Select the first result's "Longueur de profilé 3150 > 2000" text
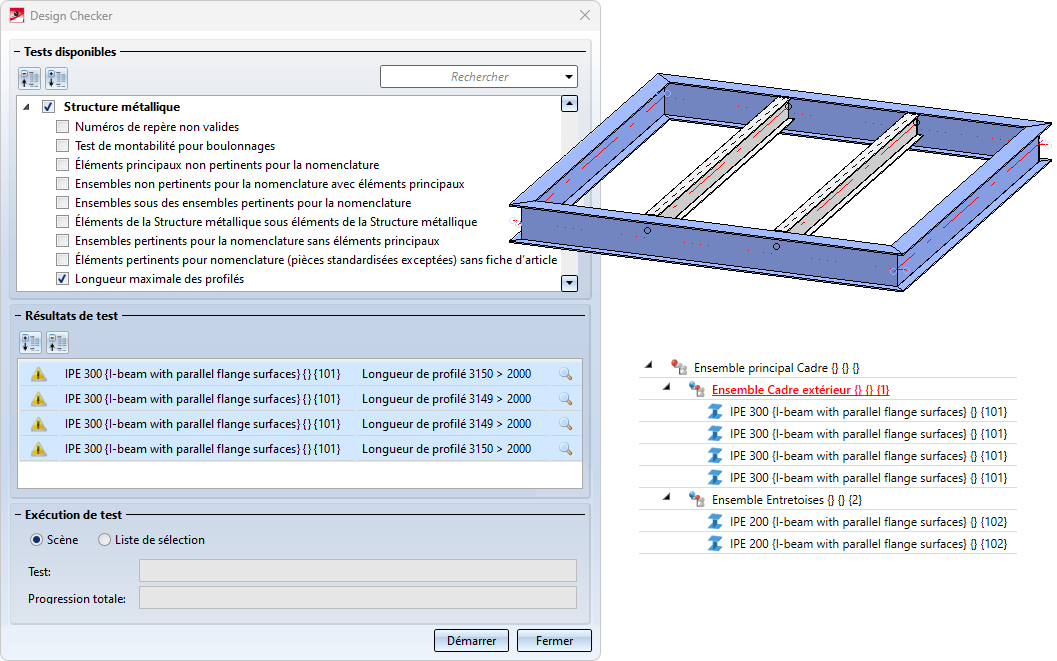Image resolution: width=1057 pixels, height=661 pixels. tap(446, 374)
